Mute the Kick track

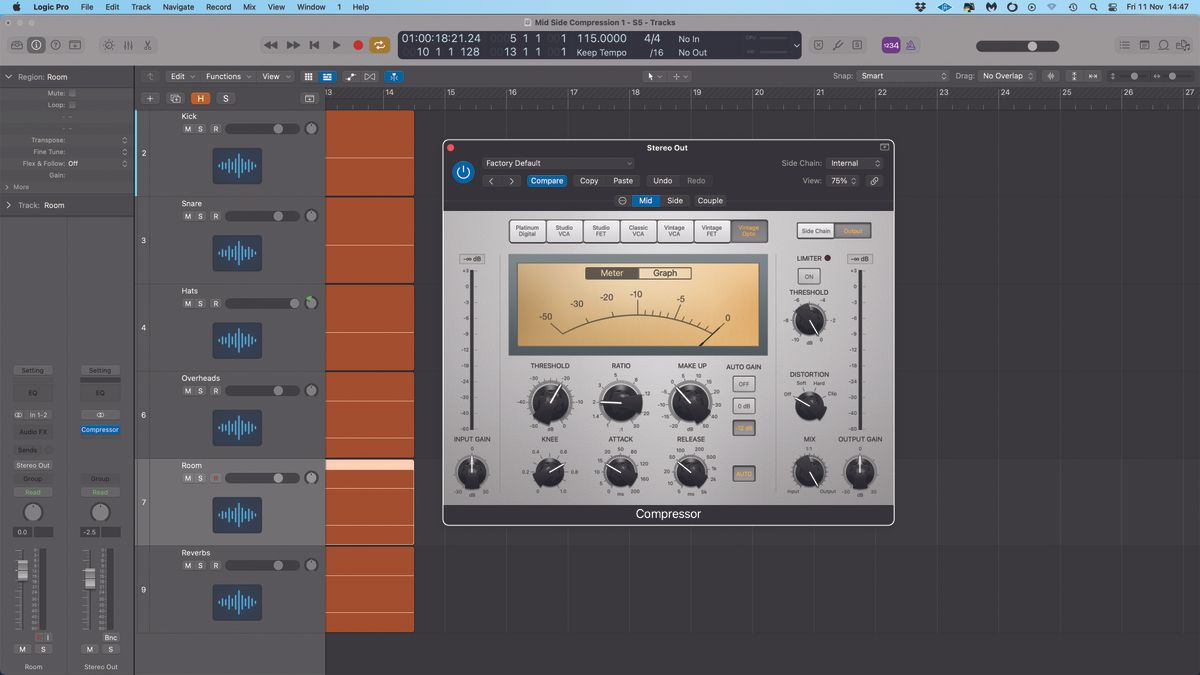pos(187,128)
